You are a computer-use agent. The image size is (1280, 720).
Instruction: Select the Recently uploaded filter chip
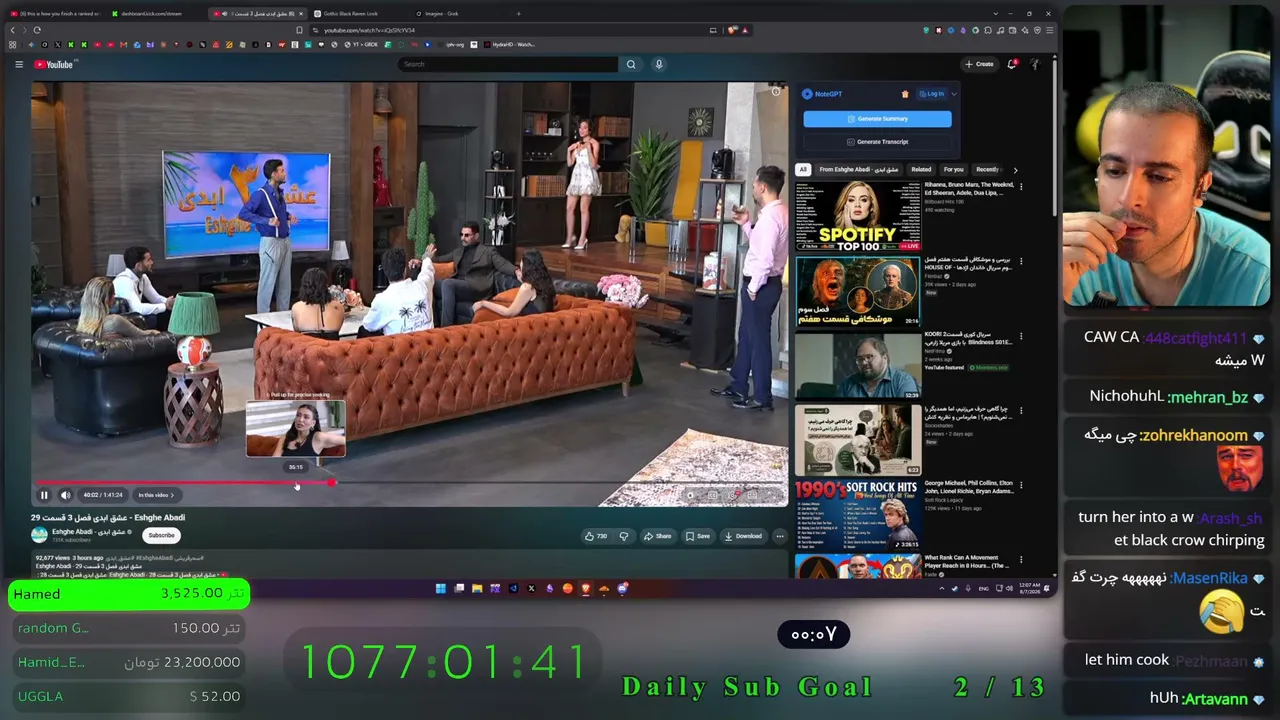pos(988,170)
